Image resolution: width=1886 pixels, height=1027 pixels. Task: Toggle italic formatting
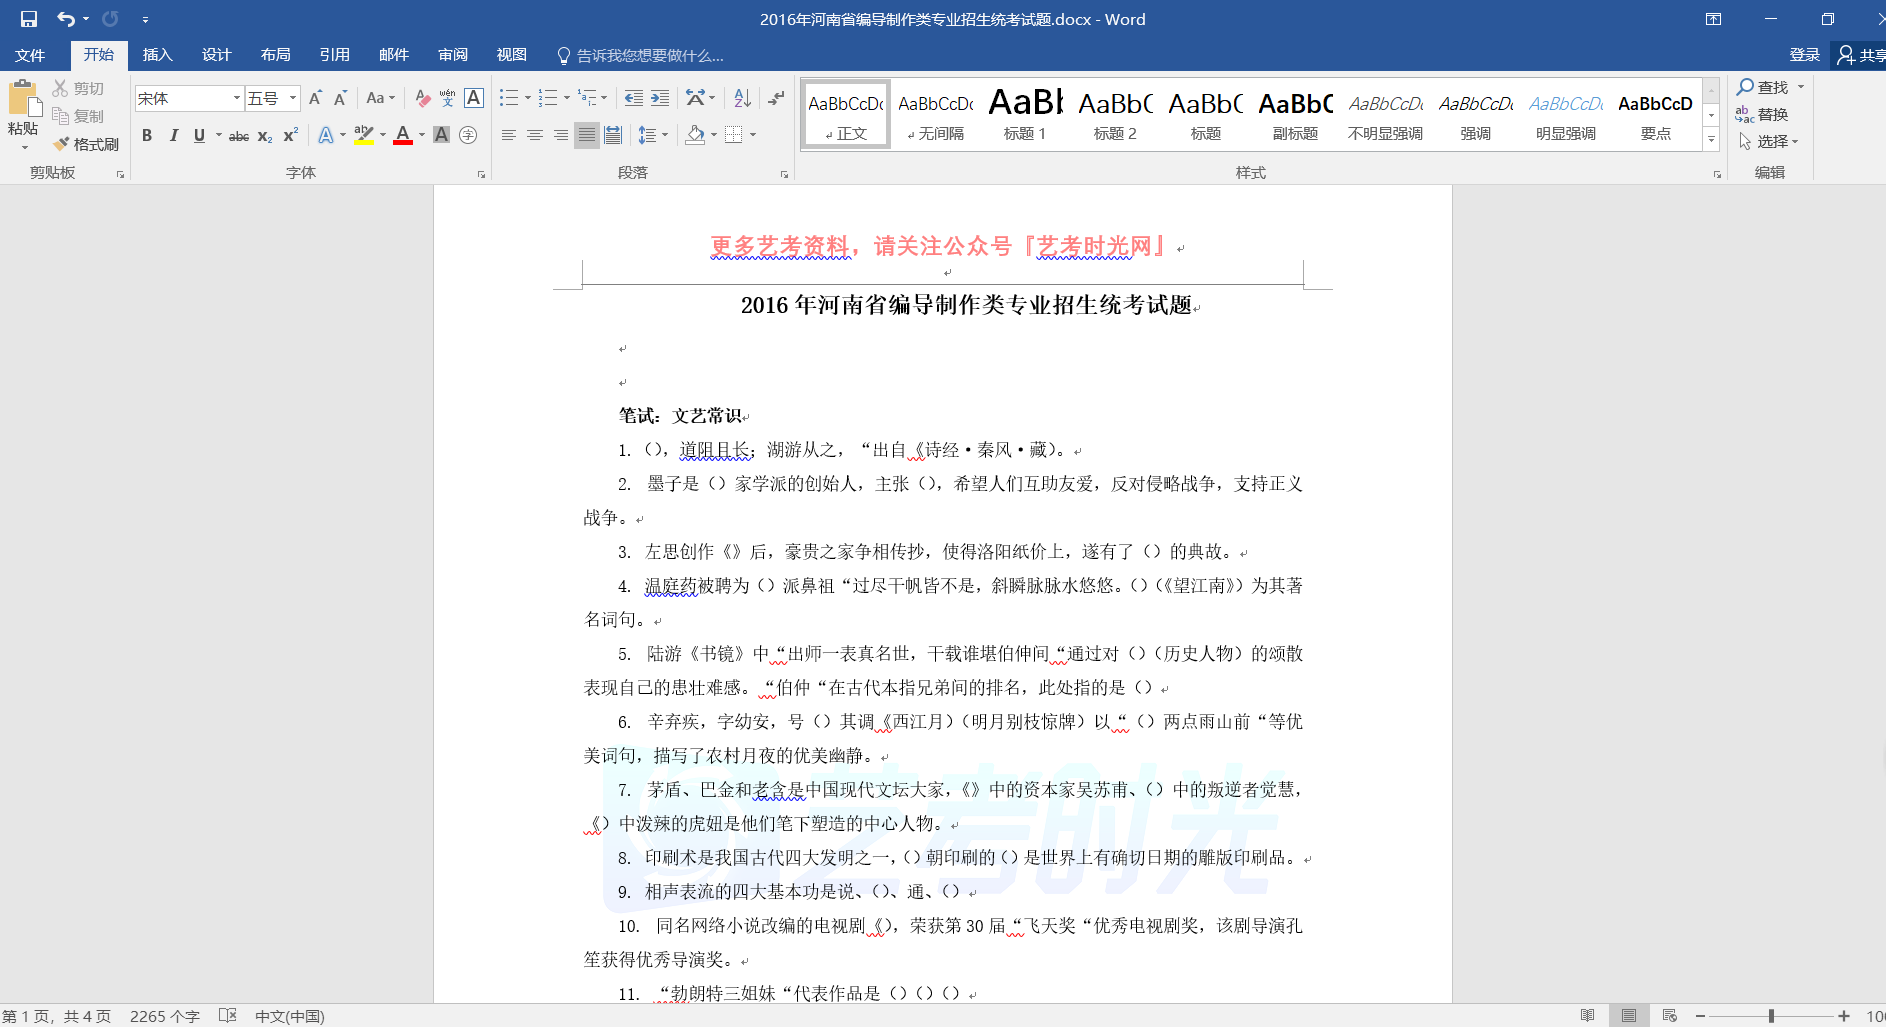coord(173,135)
